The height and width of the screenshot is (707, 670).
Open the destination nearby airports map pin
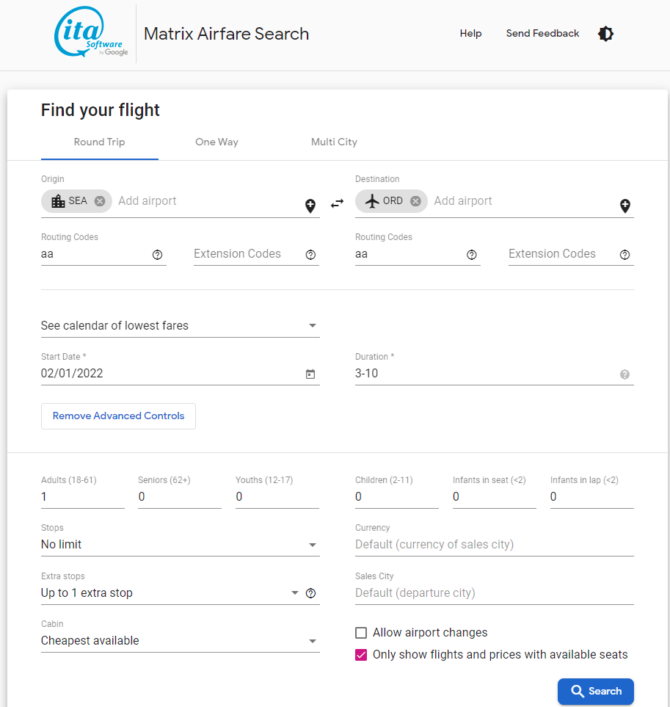tap(625, 206)
